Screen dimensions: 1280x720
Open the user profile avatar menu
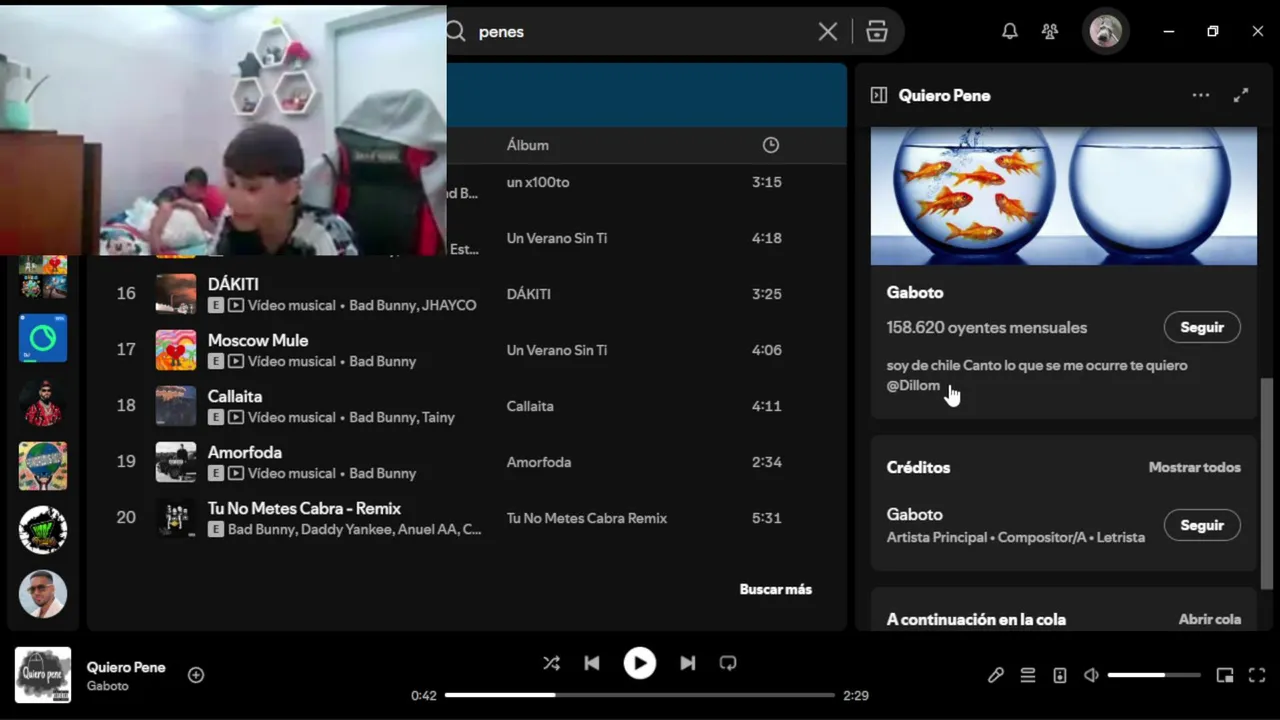point(1105,32)
